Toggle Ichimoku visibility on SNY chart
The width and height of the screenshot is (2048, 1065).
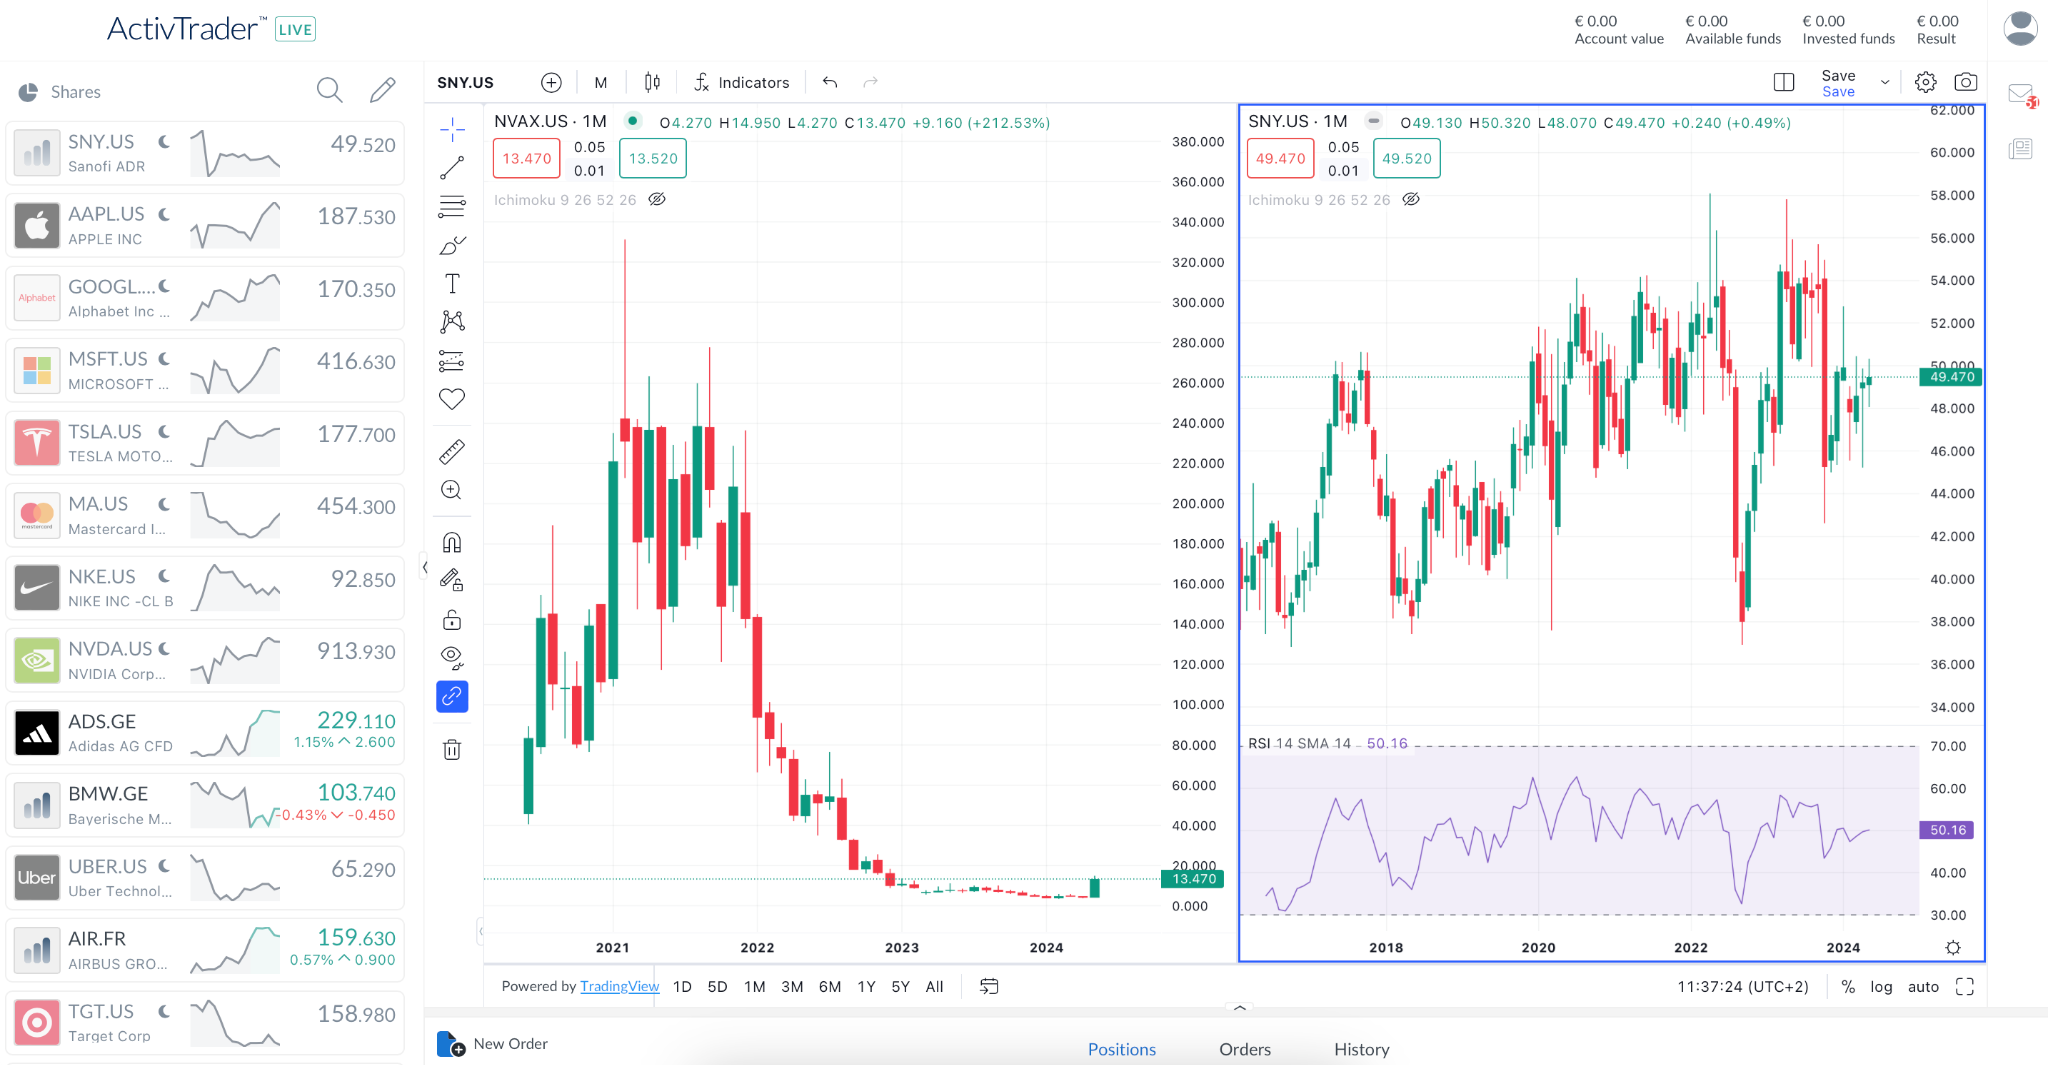pyautogui.click(x=1411, y=199)
